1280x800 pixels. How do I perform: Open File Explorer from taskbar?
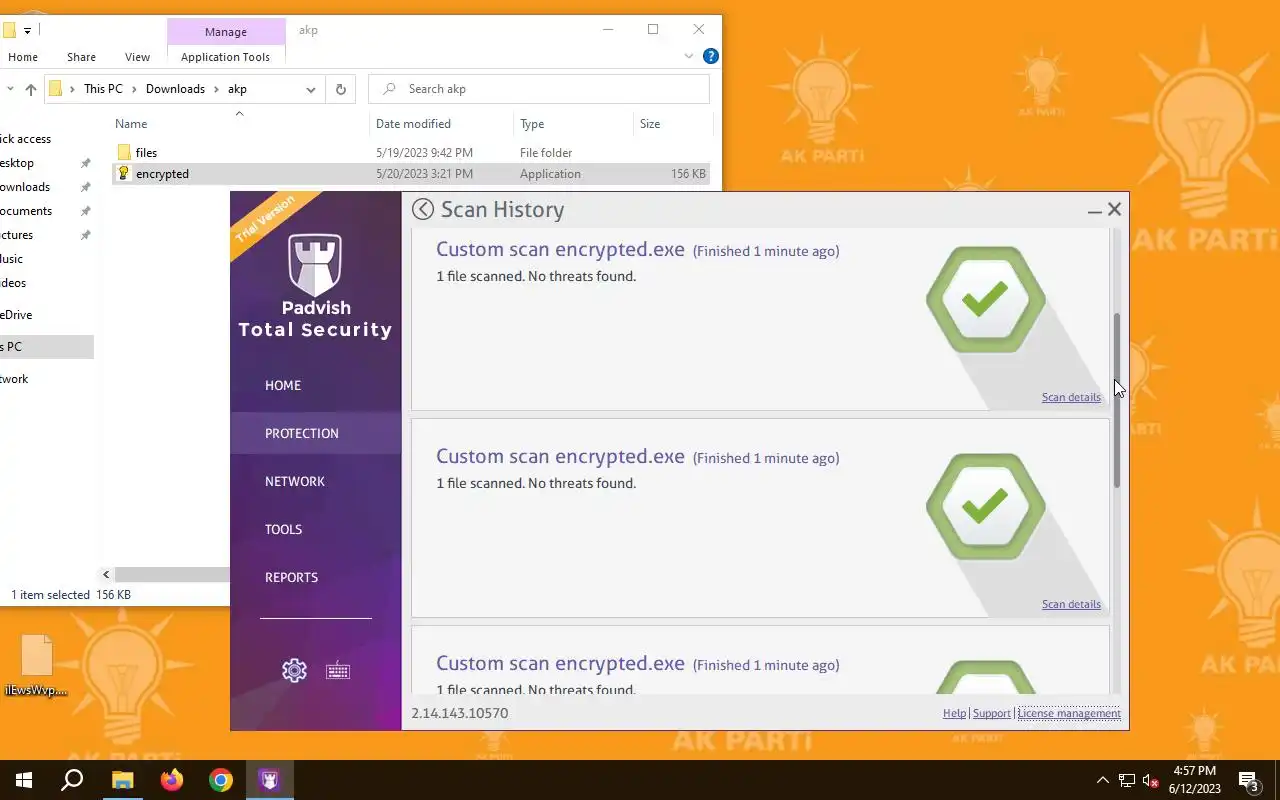[x=122, y=780]
